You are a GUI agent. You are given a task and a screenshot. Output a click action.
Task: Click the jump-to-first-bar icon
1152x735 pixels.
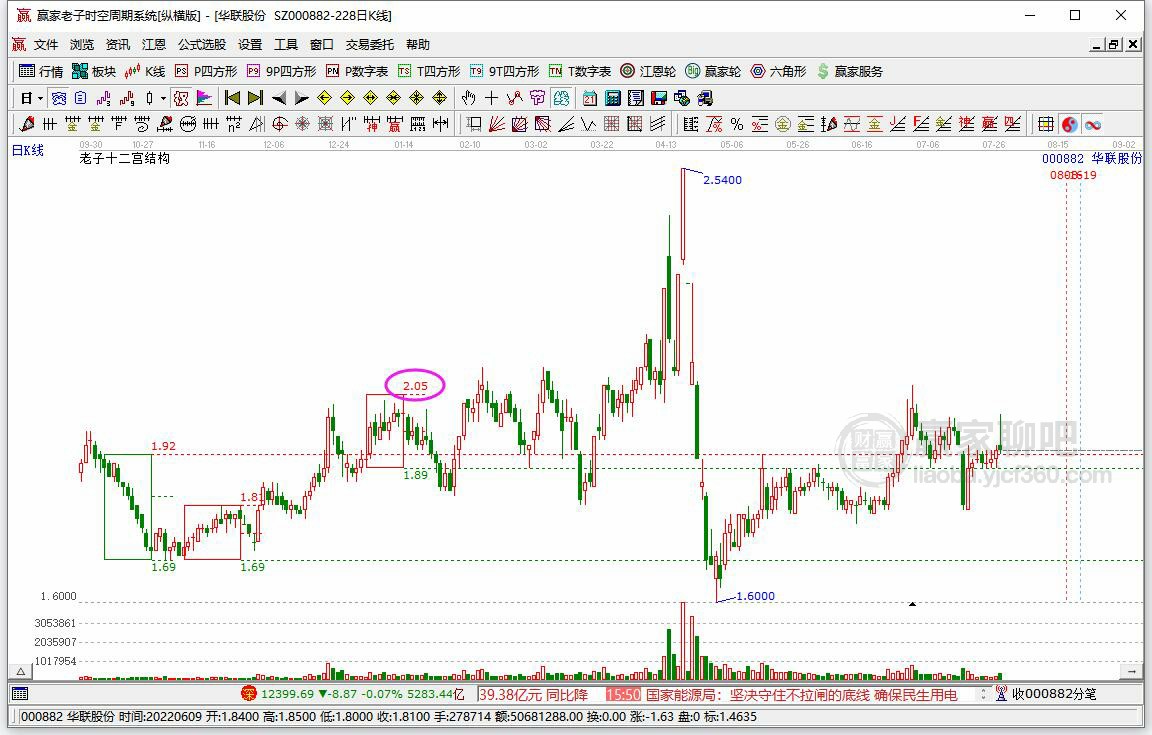tap(232, 98)
